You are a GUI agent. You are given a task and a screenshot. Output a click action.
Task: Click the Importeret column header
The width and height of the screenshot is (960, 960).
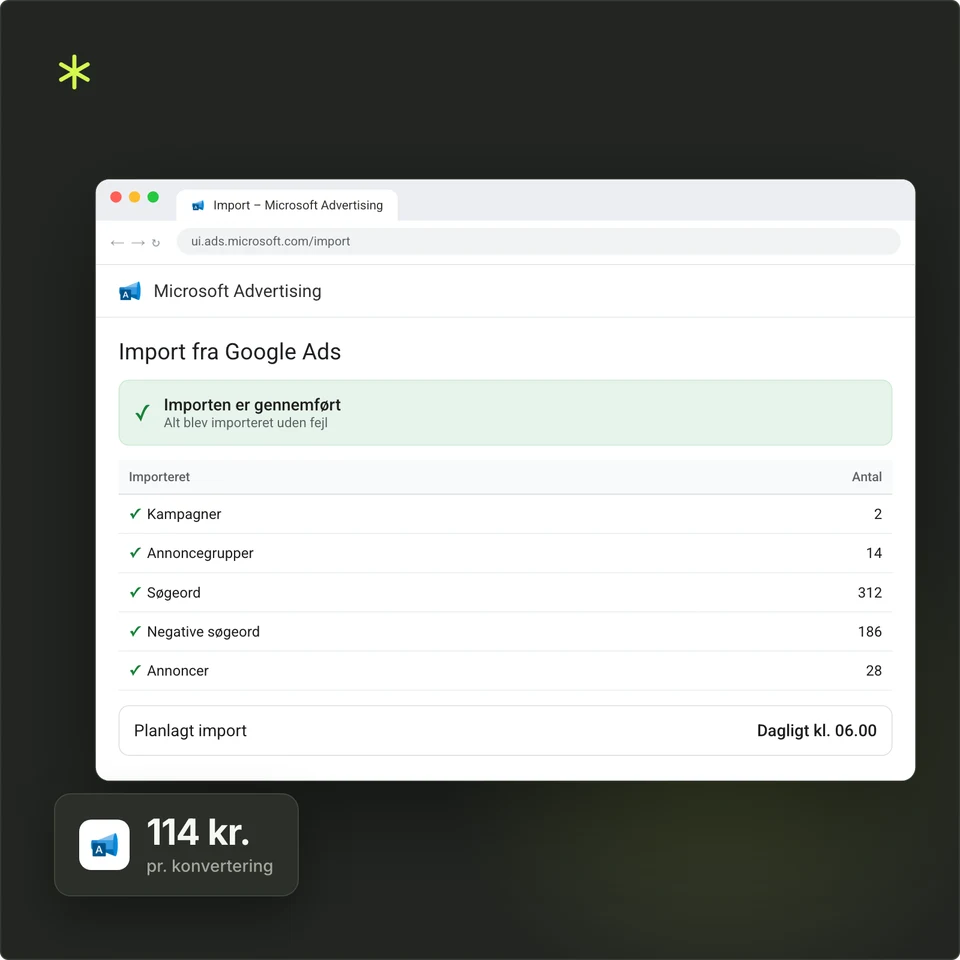[x=159, y=476]
